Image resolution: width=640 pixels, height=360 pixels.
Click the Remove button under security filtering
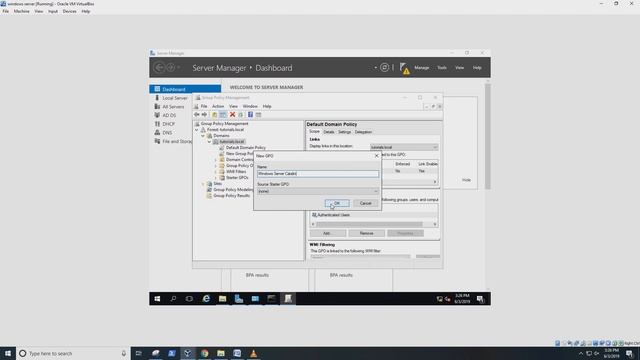(x=367, y=233)
